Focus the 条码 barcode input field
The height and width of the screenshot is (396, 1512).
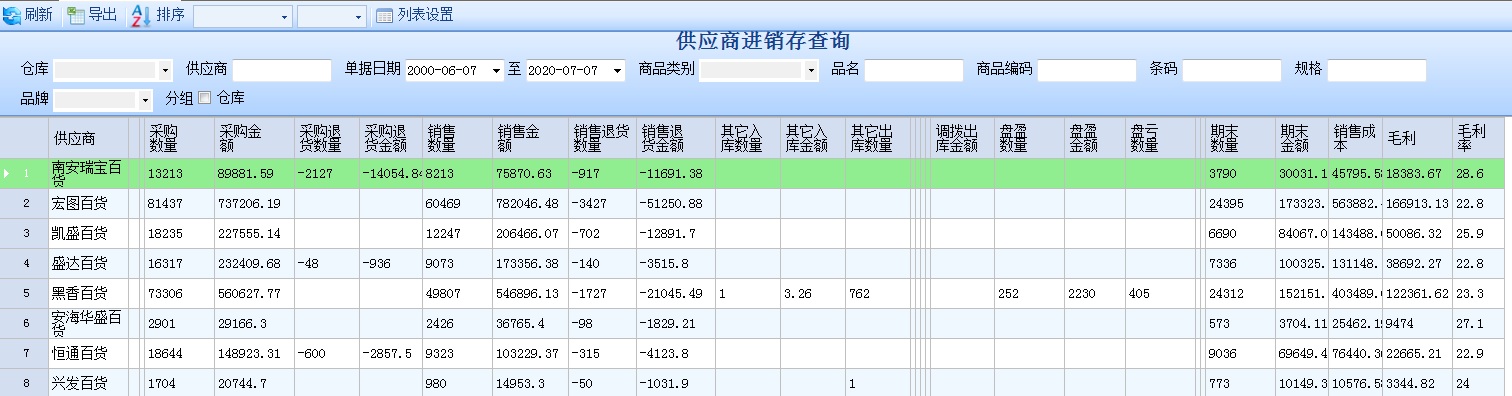pos(1232,70)
